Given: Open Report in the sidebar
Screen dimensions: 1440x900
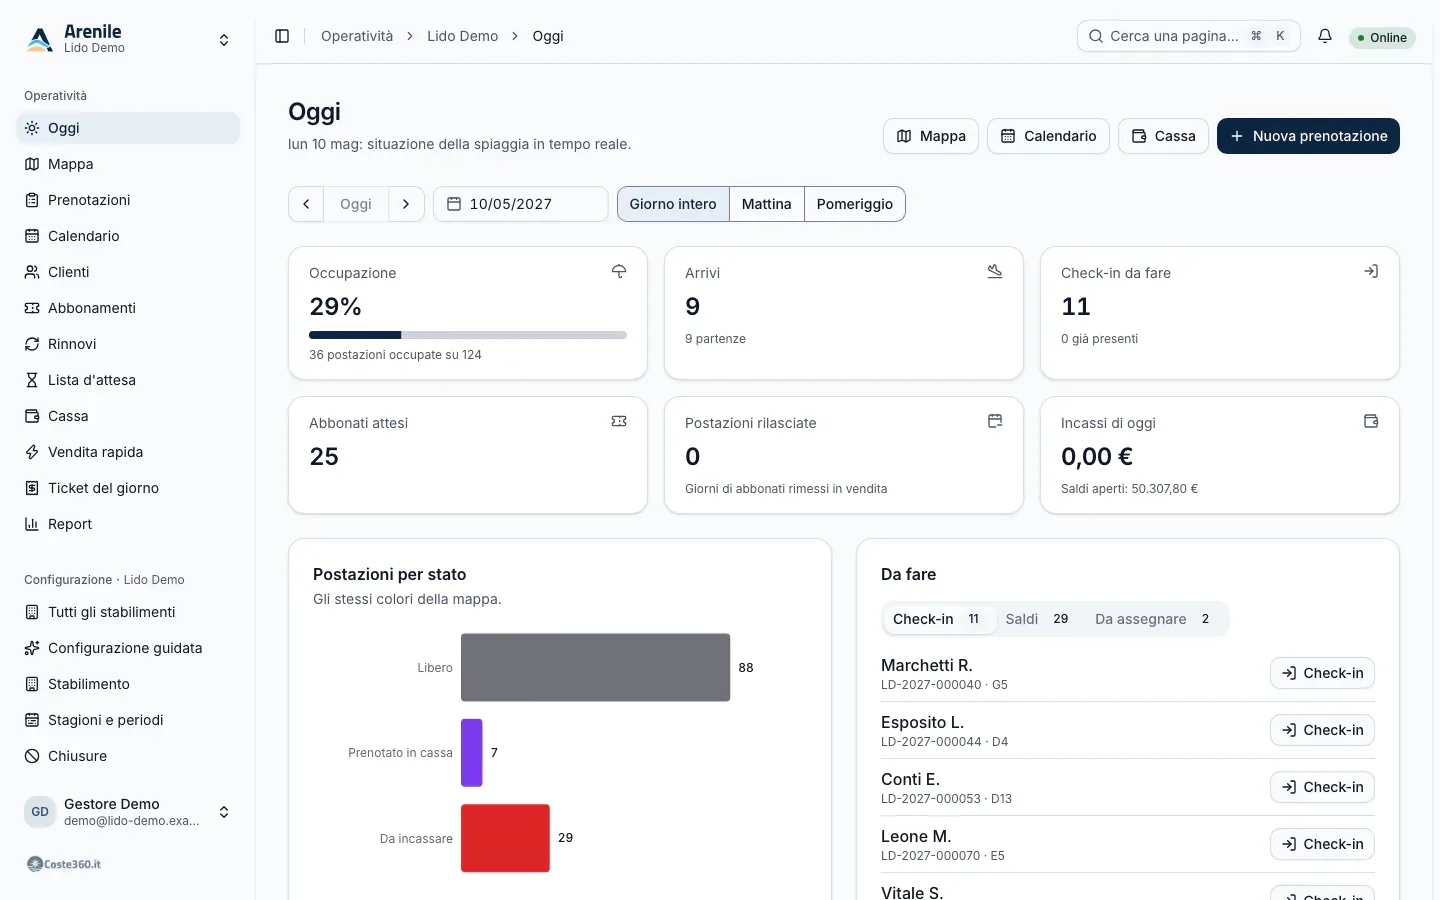Looking at the screenshot, I should click(128, 524).
